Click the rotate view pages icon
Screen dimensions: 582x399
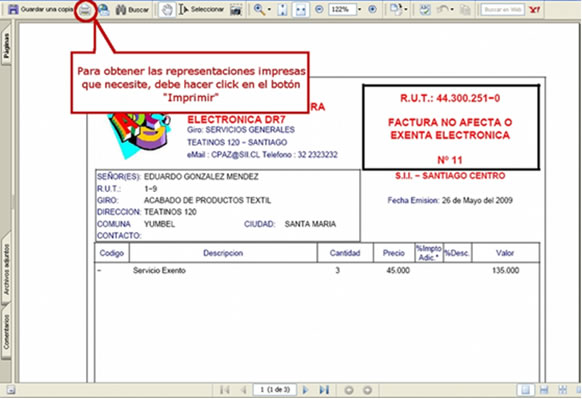click(x=396, y=10)
